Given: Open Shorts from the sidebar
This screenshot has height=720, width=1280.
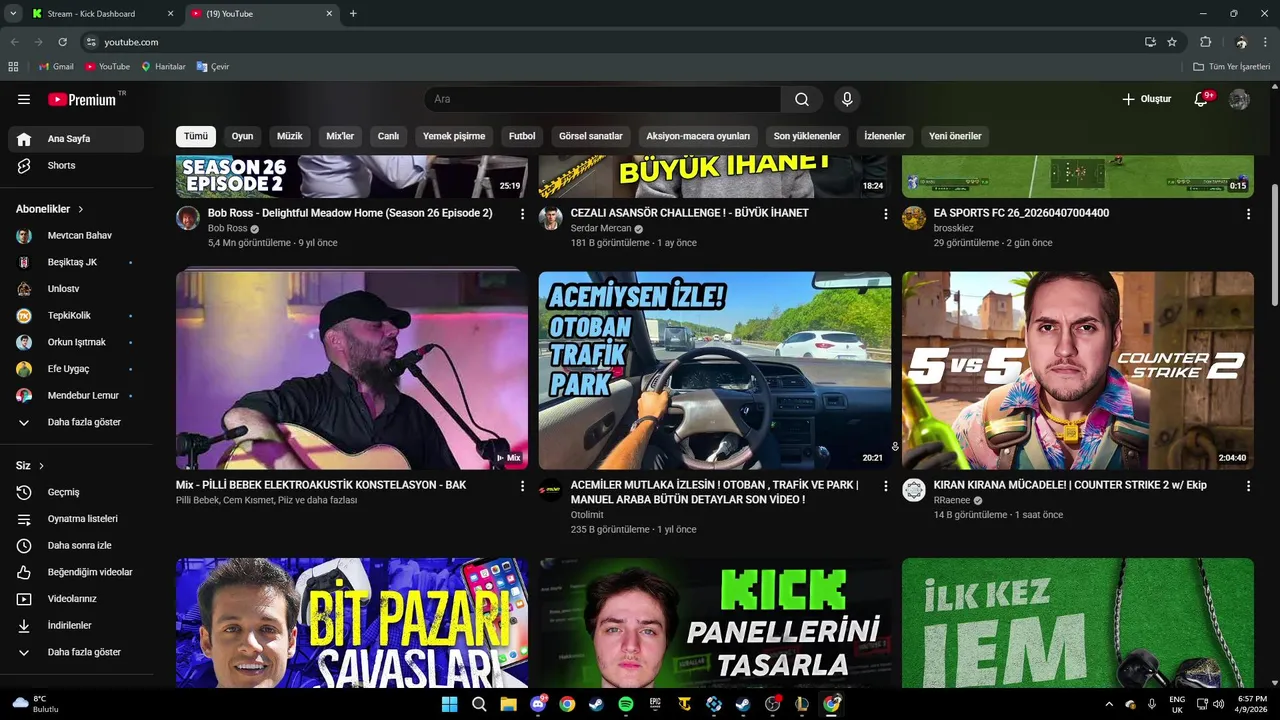Looking at the screenshot, I should click(76, 166).
